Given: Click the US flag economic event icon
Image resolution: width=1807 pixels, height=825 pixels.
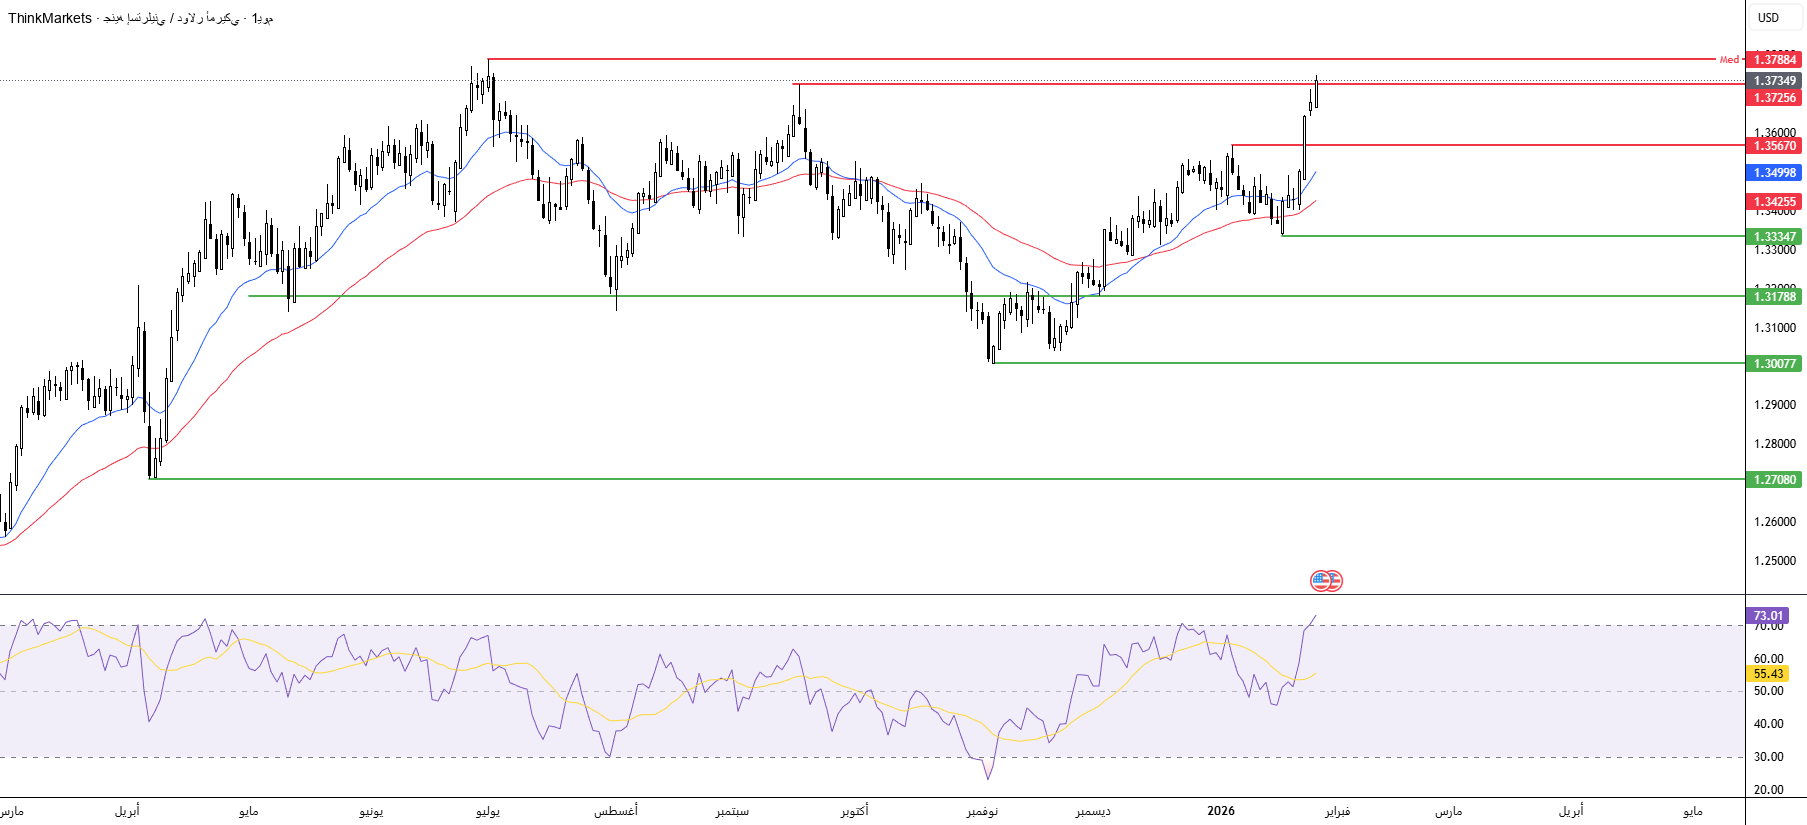Looking at the screenshot, I should click(x=1326, y=580).
